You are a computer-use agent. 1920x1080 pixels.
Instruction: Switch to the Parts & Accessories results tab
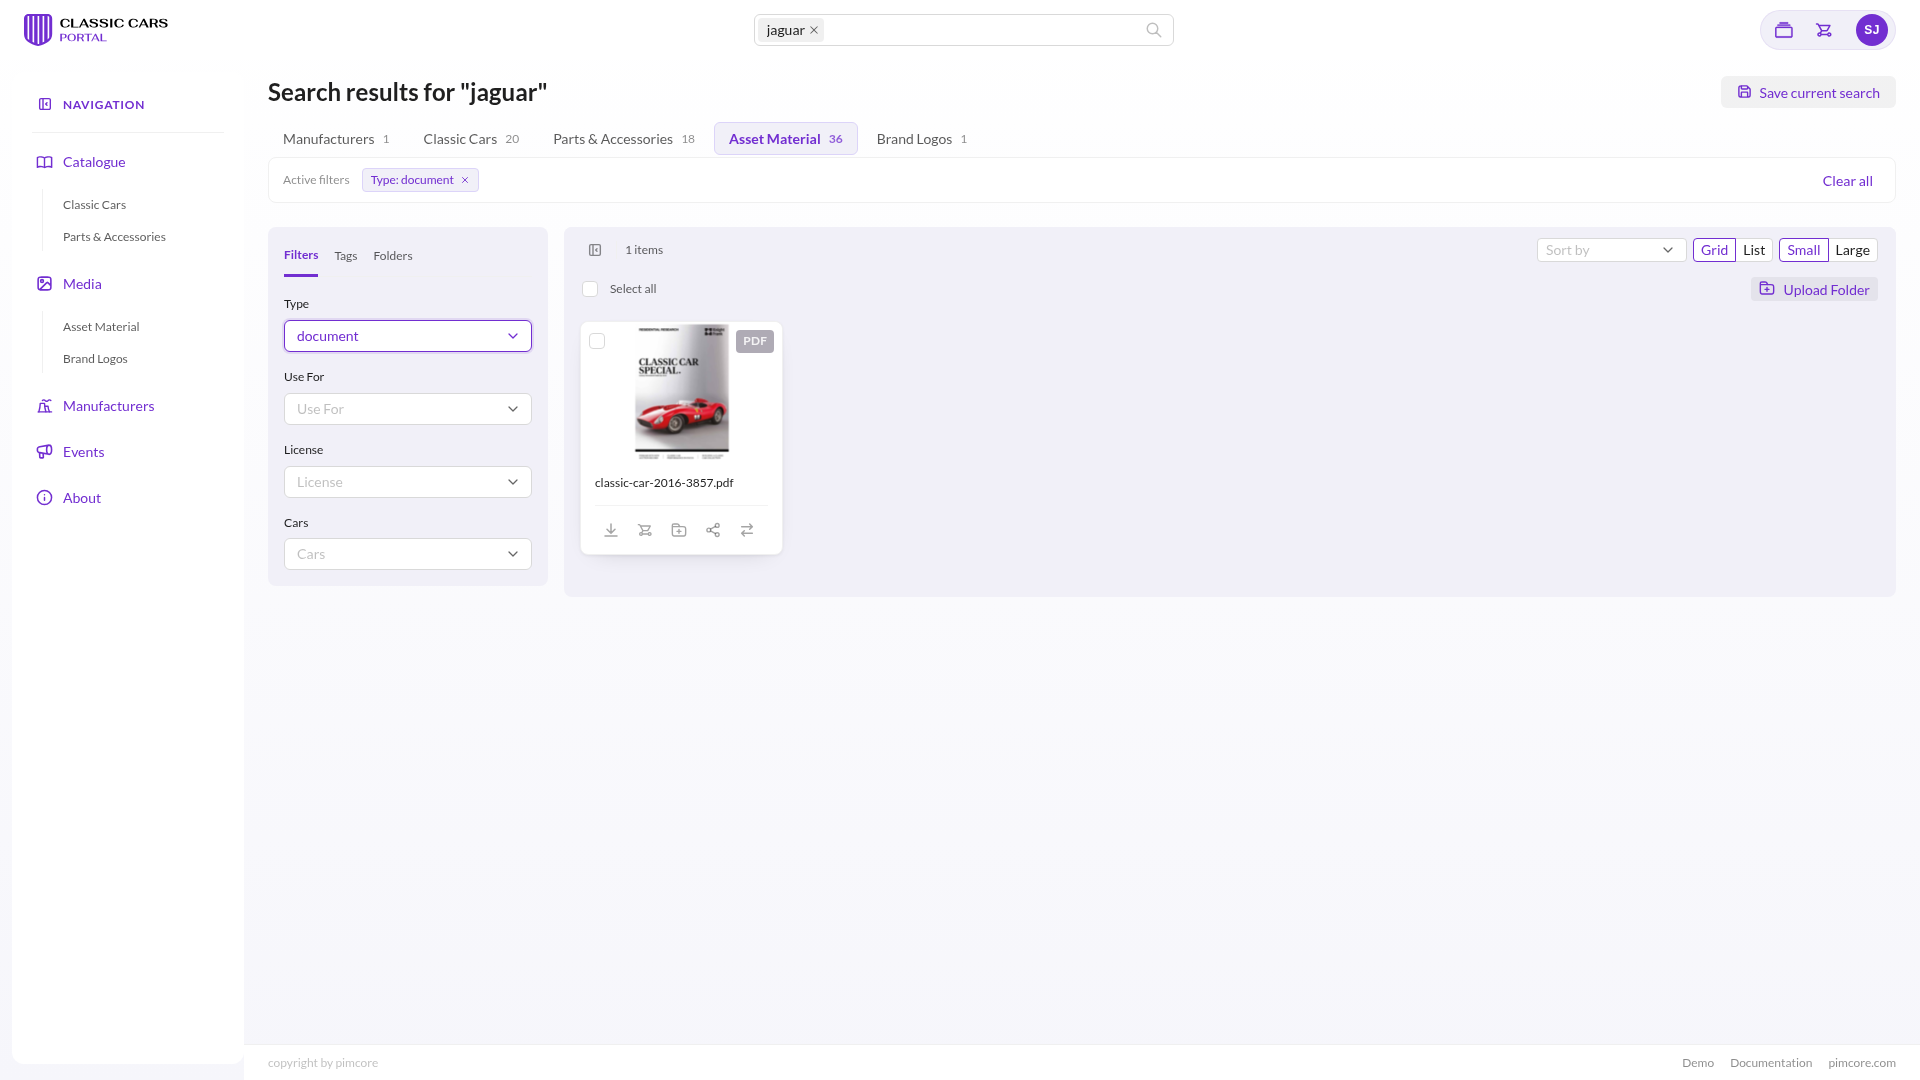[624, 139]
